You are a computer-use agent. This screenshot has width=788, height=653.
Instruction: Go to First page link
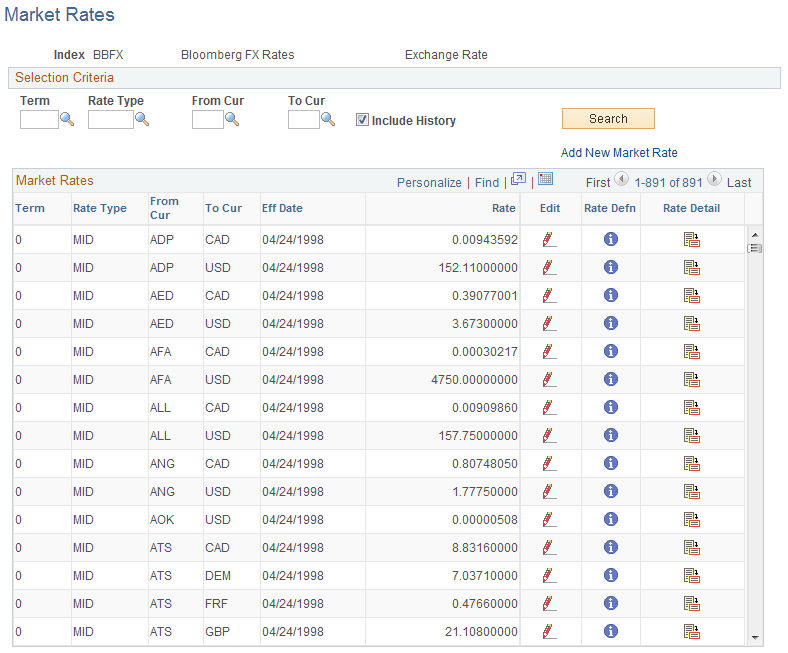[x=598, y=182]
